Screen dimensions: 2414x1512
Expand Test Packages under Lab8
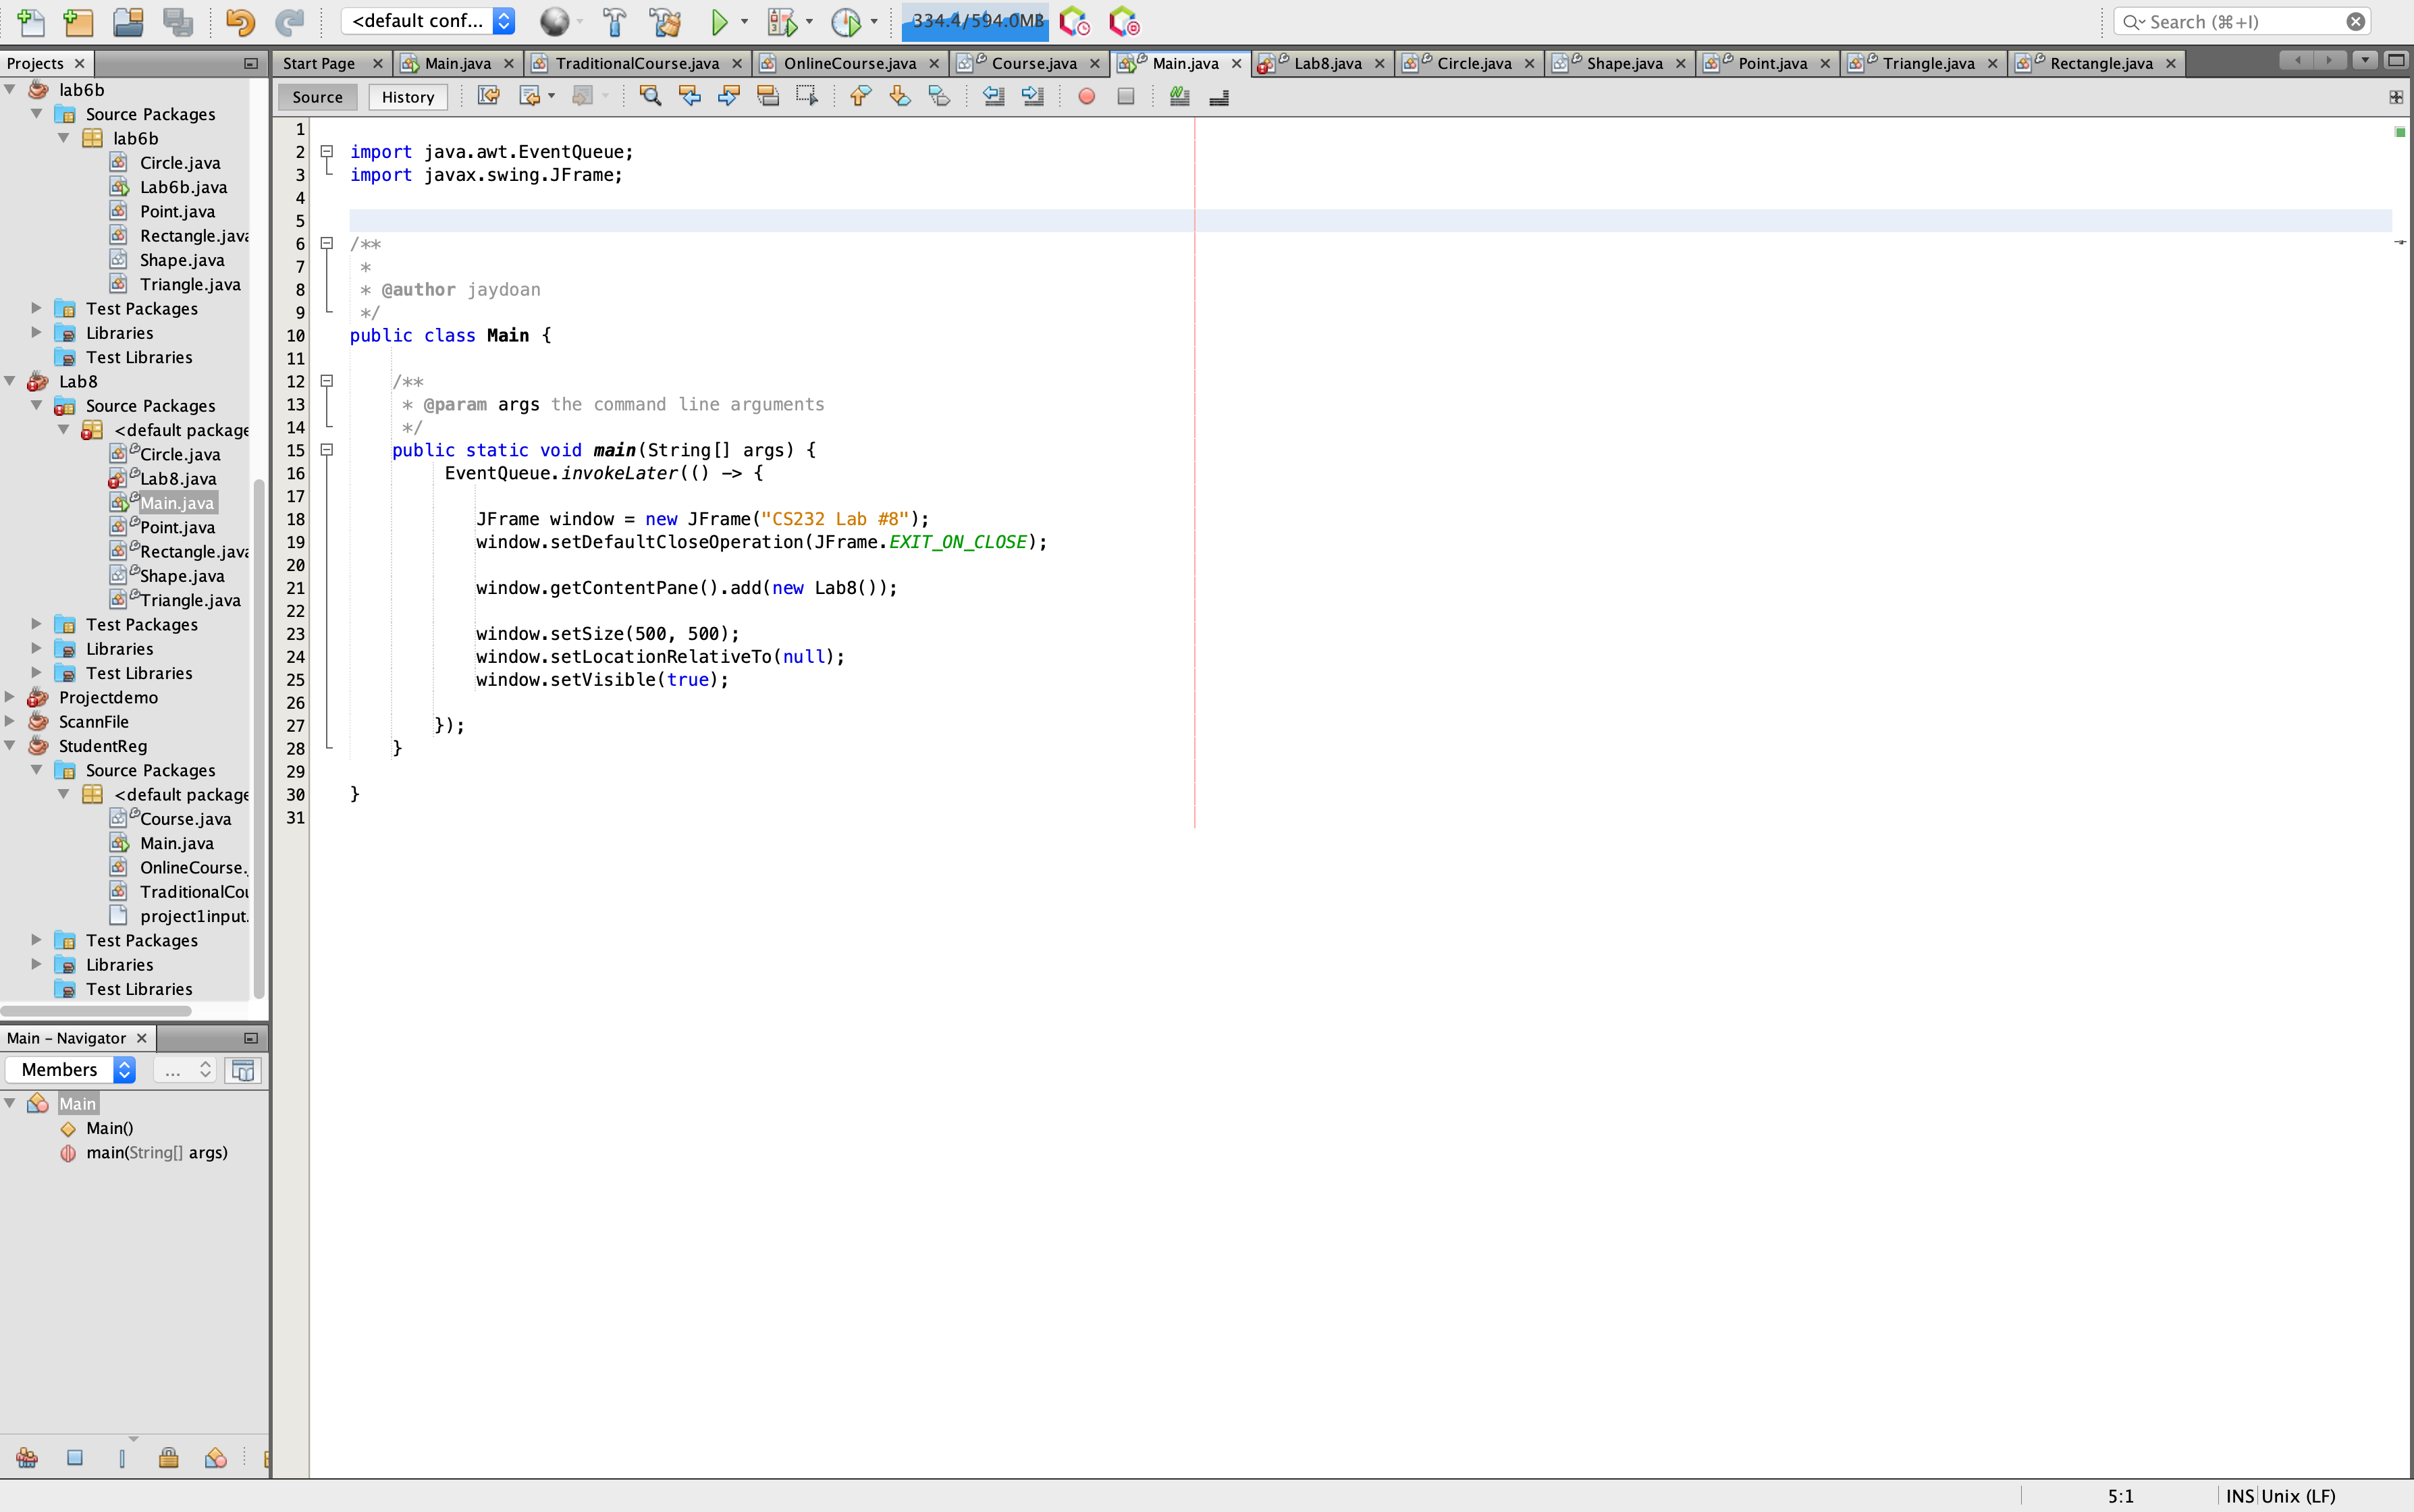(x=37, y=623)
